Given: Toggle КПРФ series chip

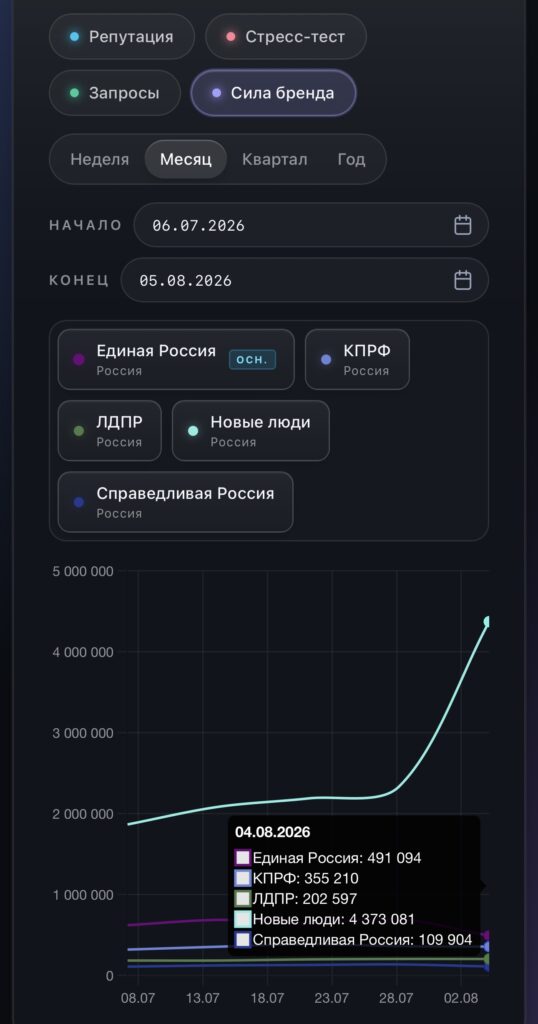Looking at the screenshot, I should (x=357, y=359).
